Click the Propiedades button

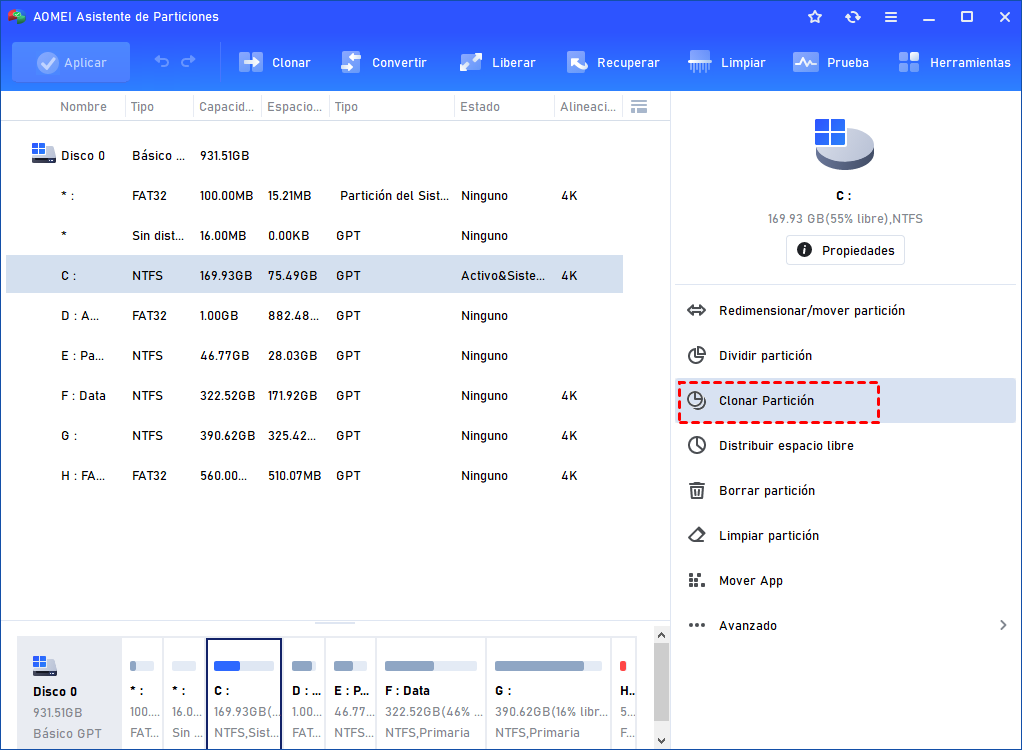(x=845, y=250)
